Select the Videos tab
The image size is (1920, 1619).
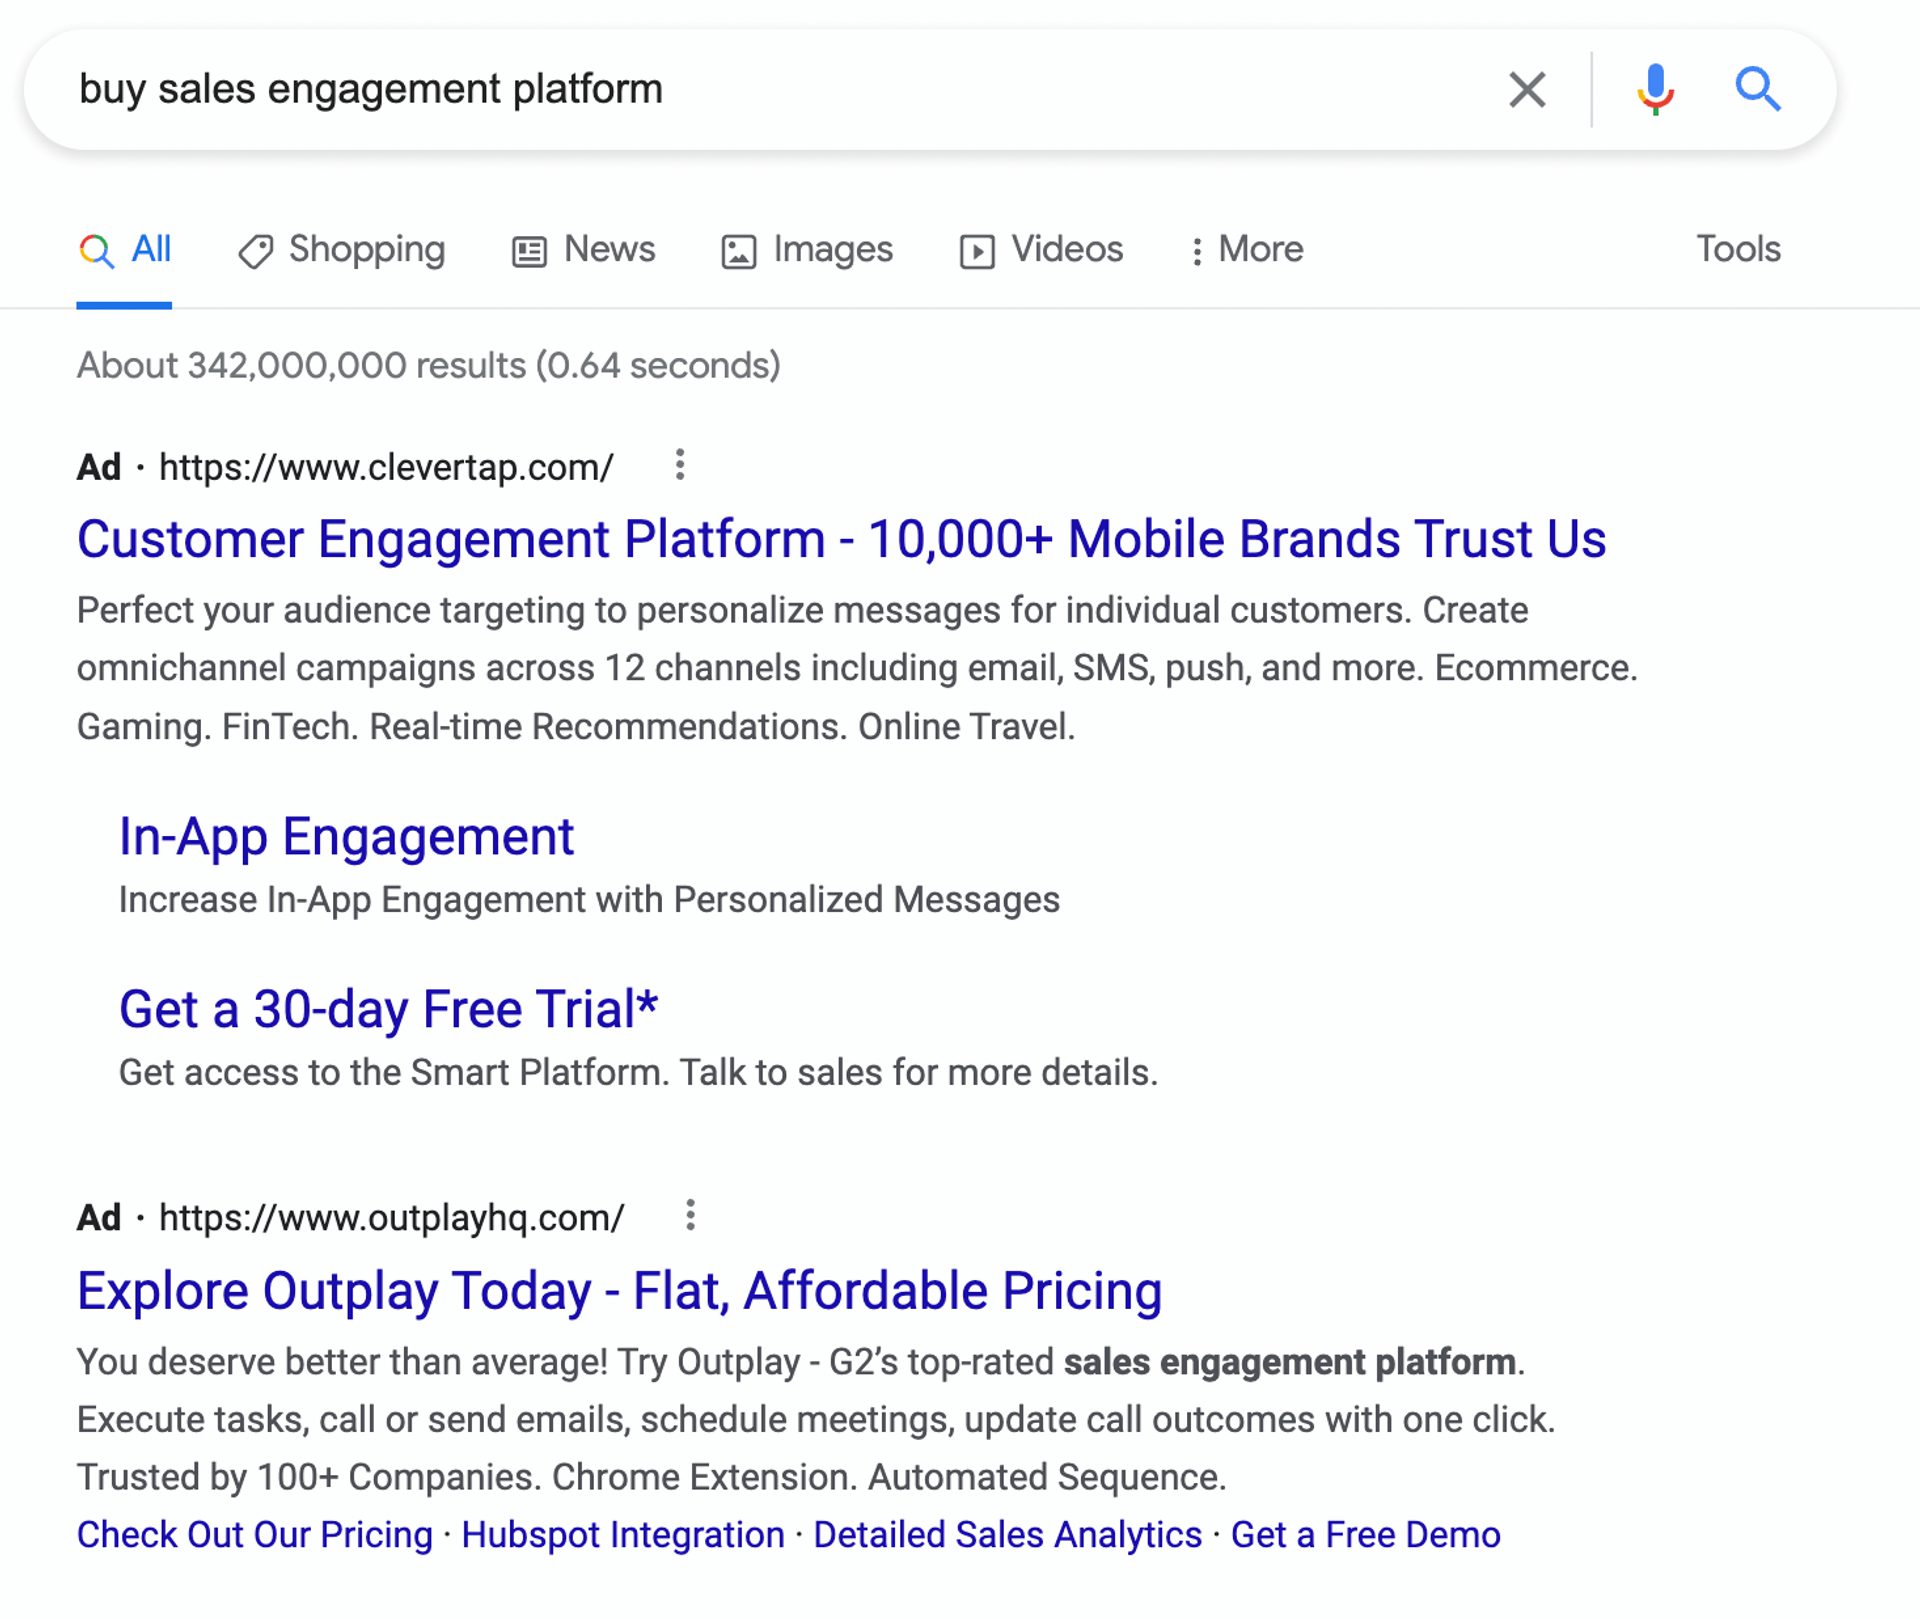(1040, 250)
